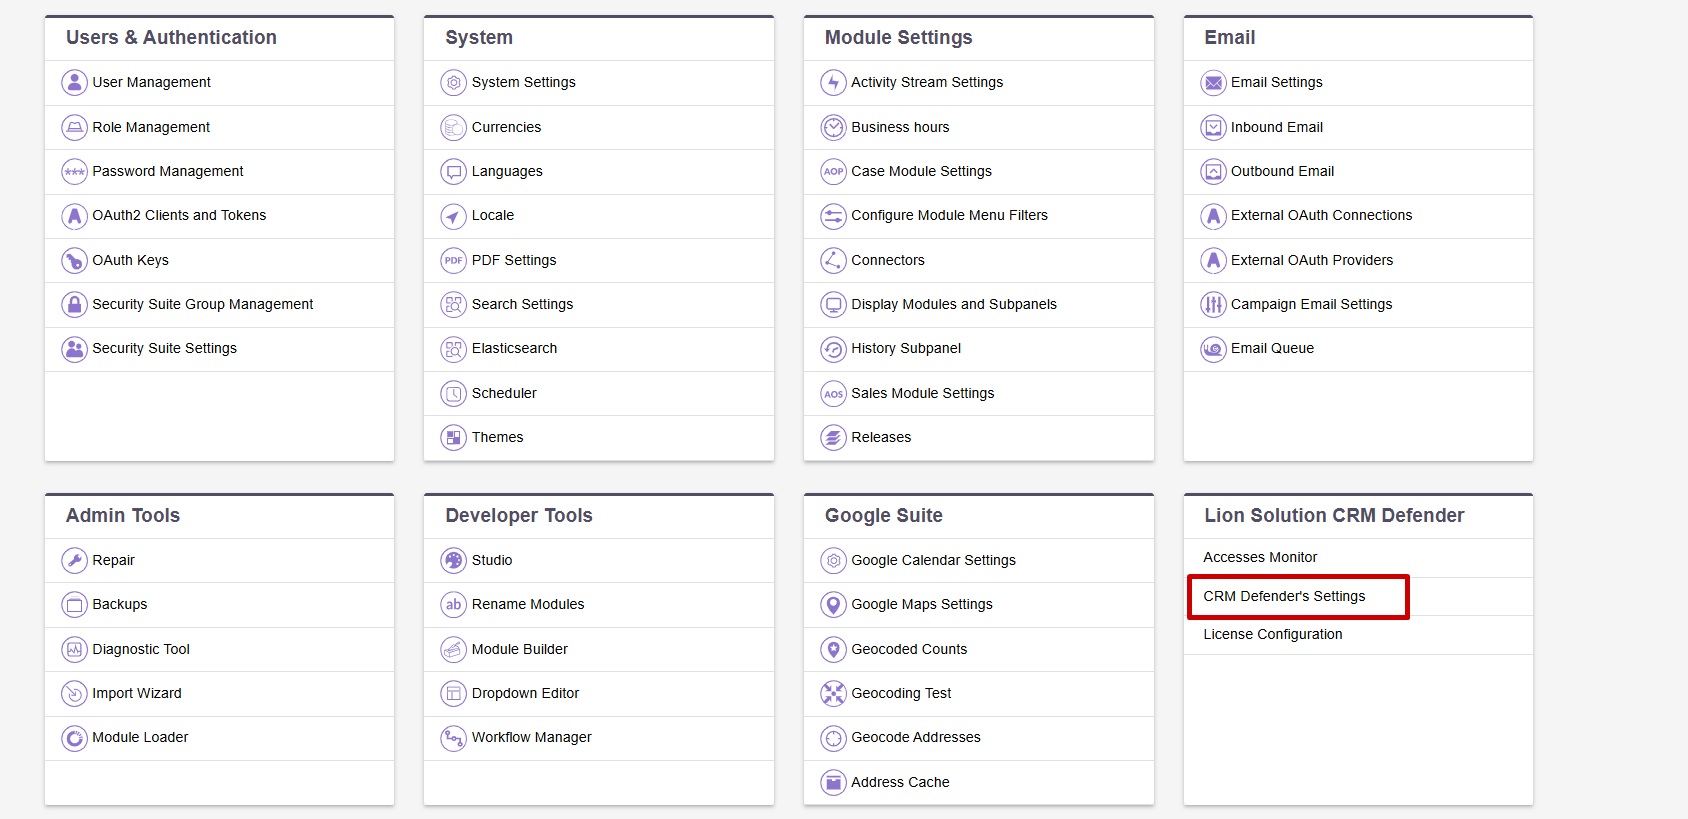Click the Scheduler clock icon
Screen dimensions: 1688x819
click(454, 393)
